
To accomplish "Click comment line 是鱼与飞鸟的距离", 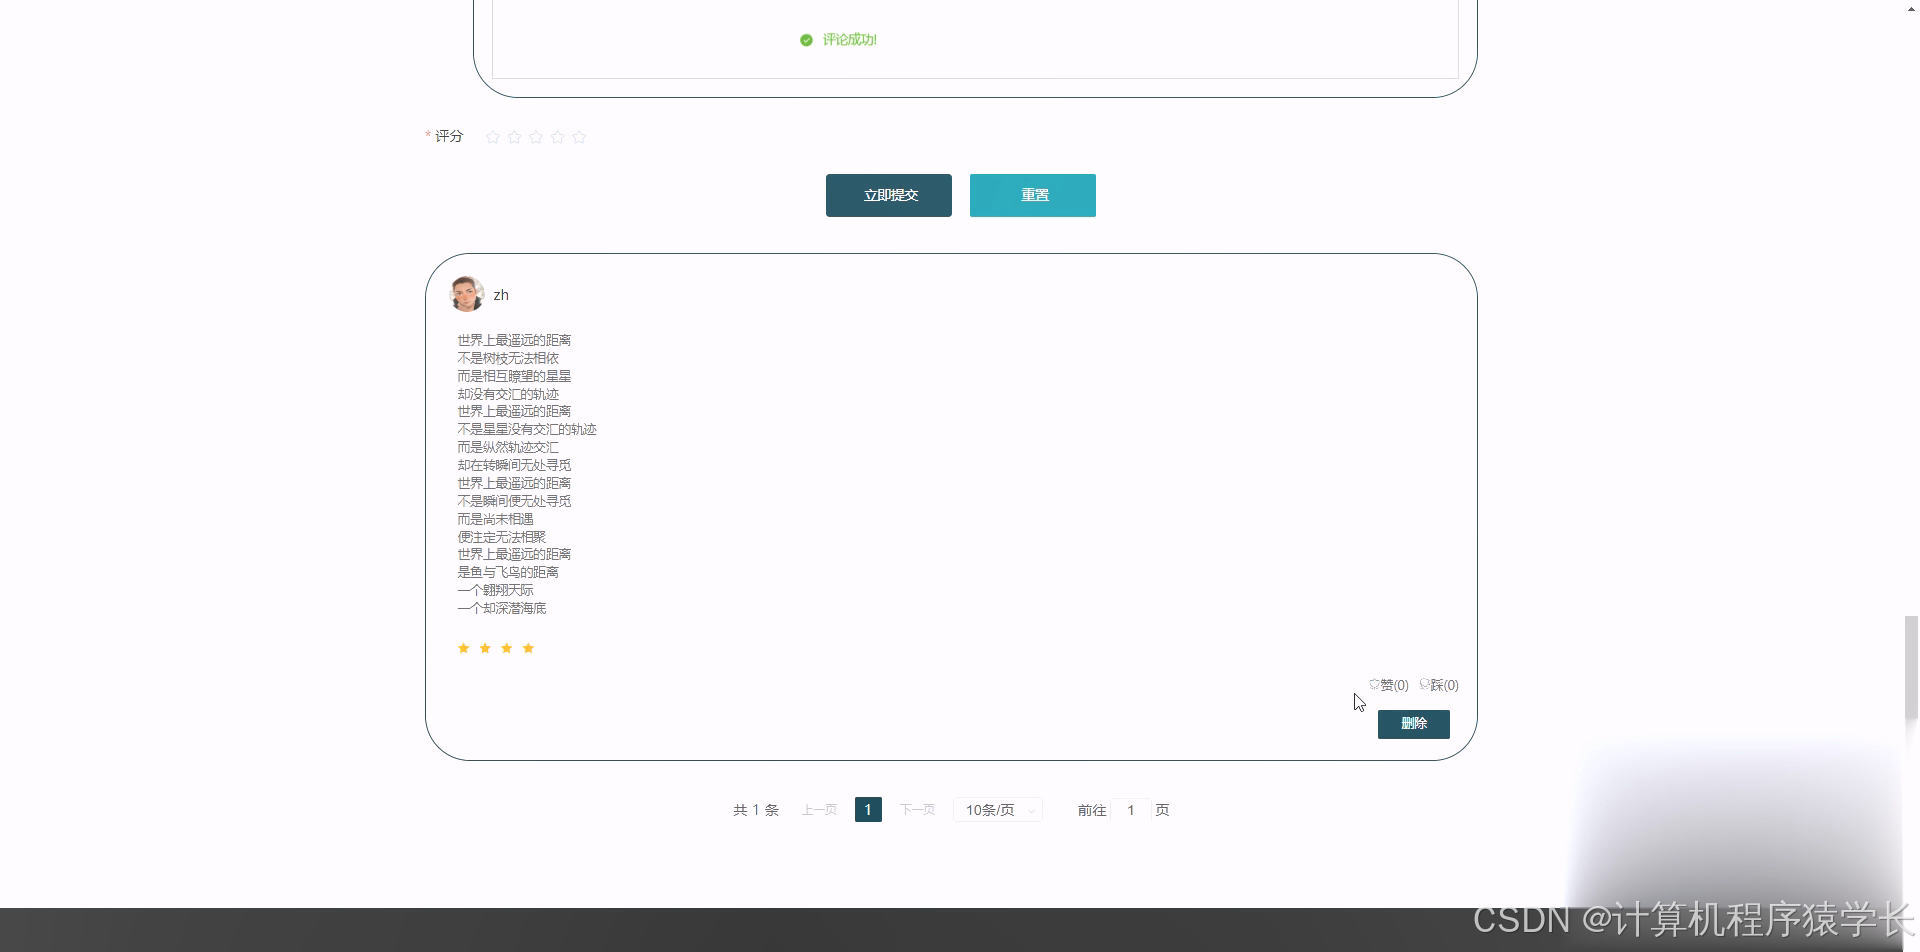I will 508,572.
